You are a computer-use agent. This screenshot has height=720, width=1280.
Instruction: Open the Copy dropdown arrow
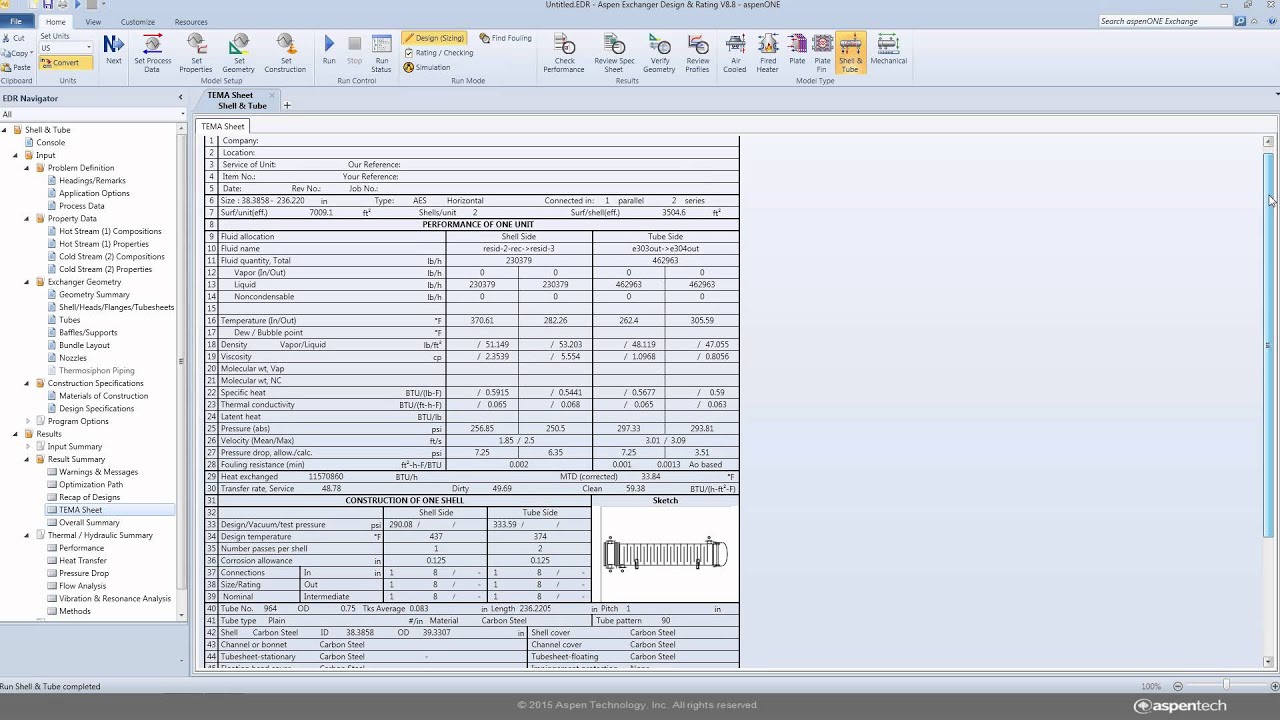tap(31, 53)
